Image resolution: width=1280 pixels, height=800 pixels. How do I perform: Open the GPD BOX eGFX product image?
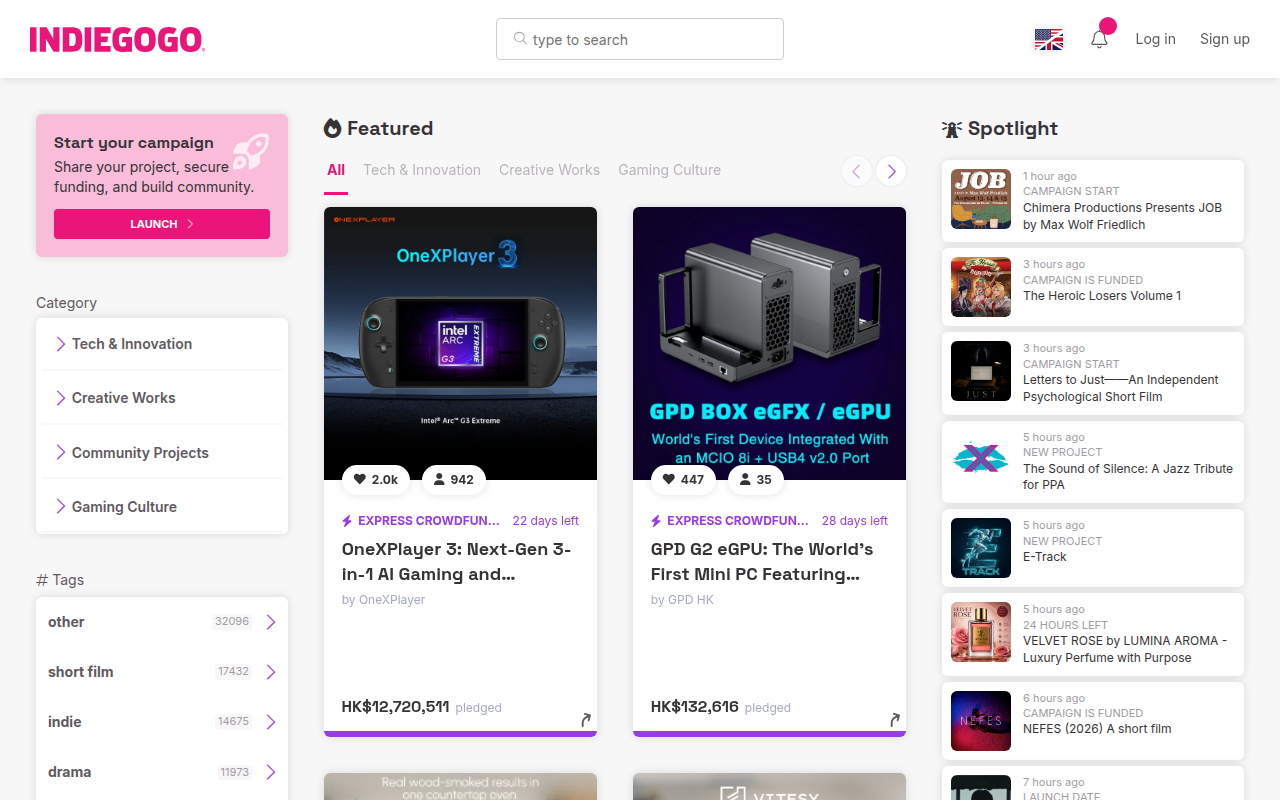(769, 343)
